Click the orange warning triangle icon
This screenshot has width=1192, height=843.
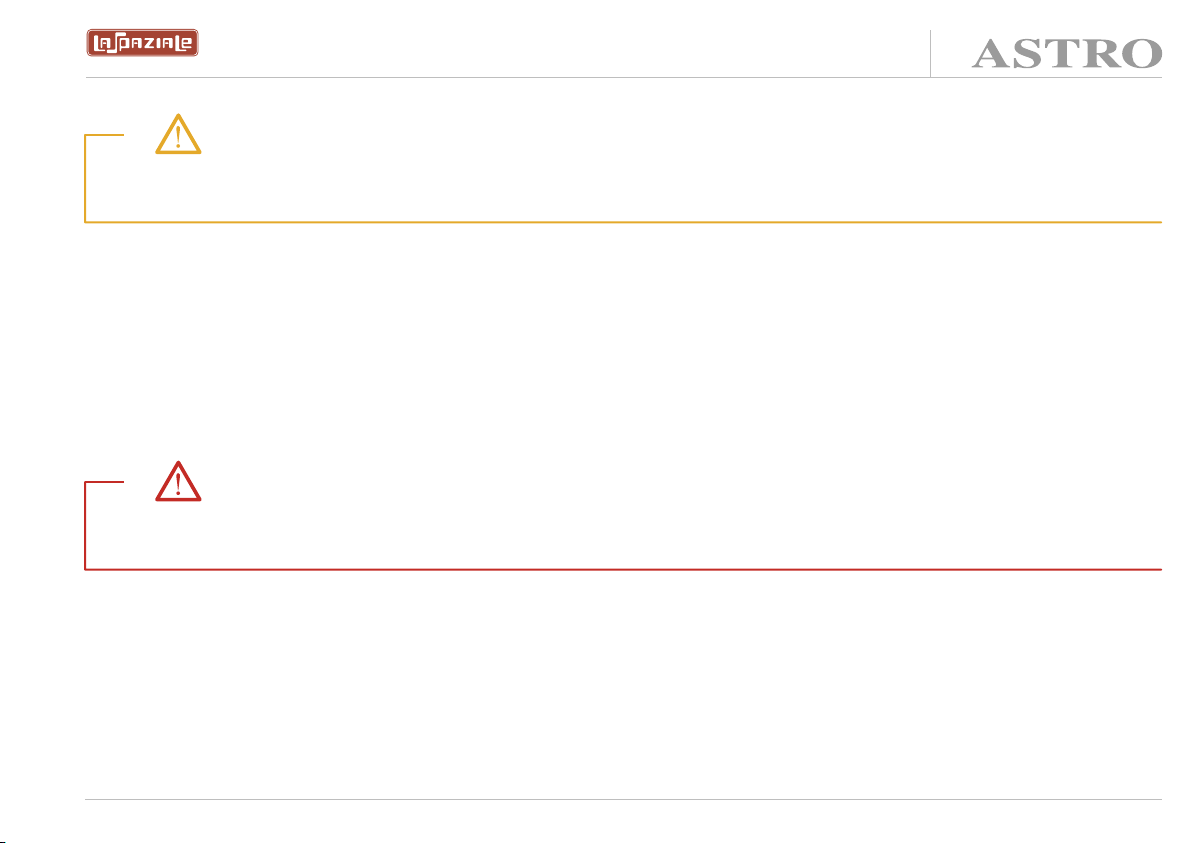[178, 135]
